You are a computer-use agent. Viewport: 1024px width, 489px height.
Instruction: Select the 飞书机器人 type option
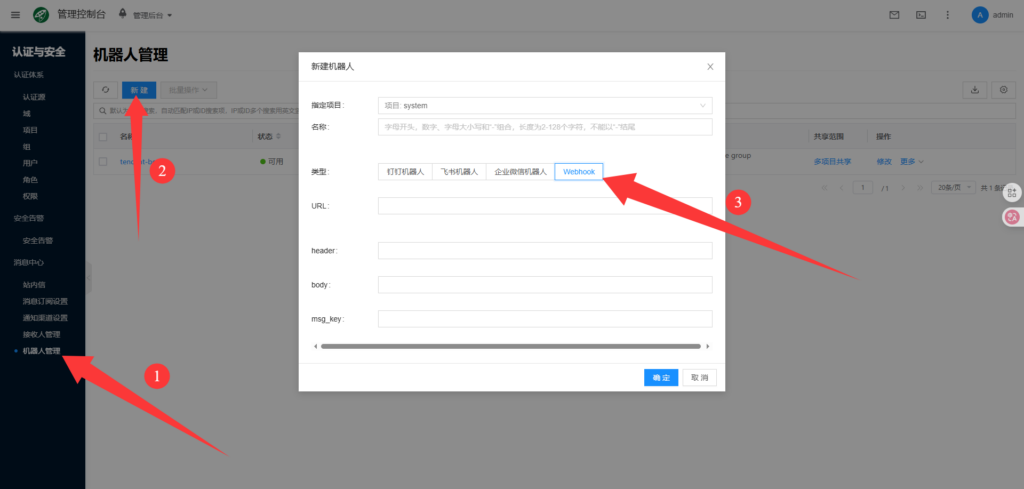tap(460, 171)
